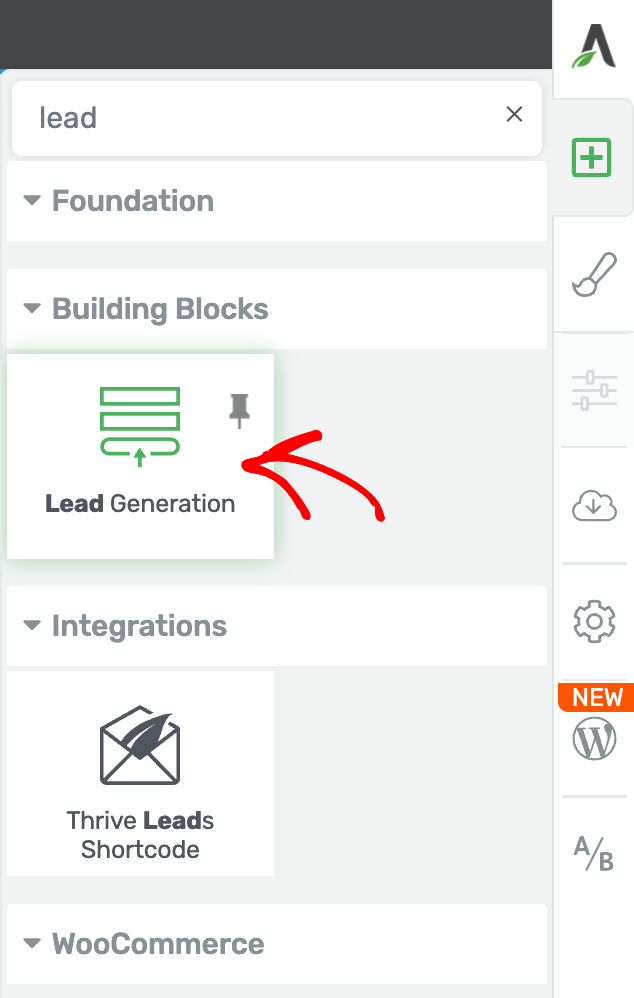Open the sliders settings panel icon
The image size is (634, 998).
(594, 390)
